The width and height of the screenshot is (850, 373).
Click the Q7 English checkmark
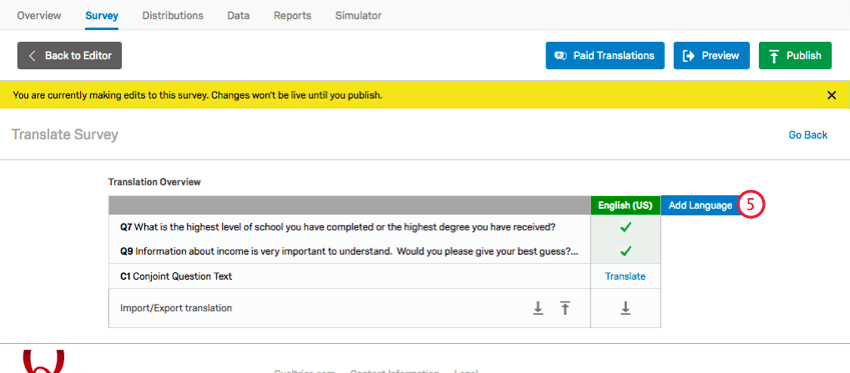coord(626,228)
